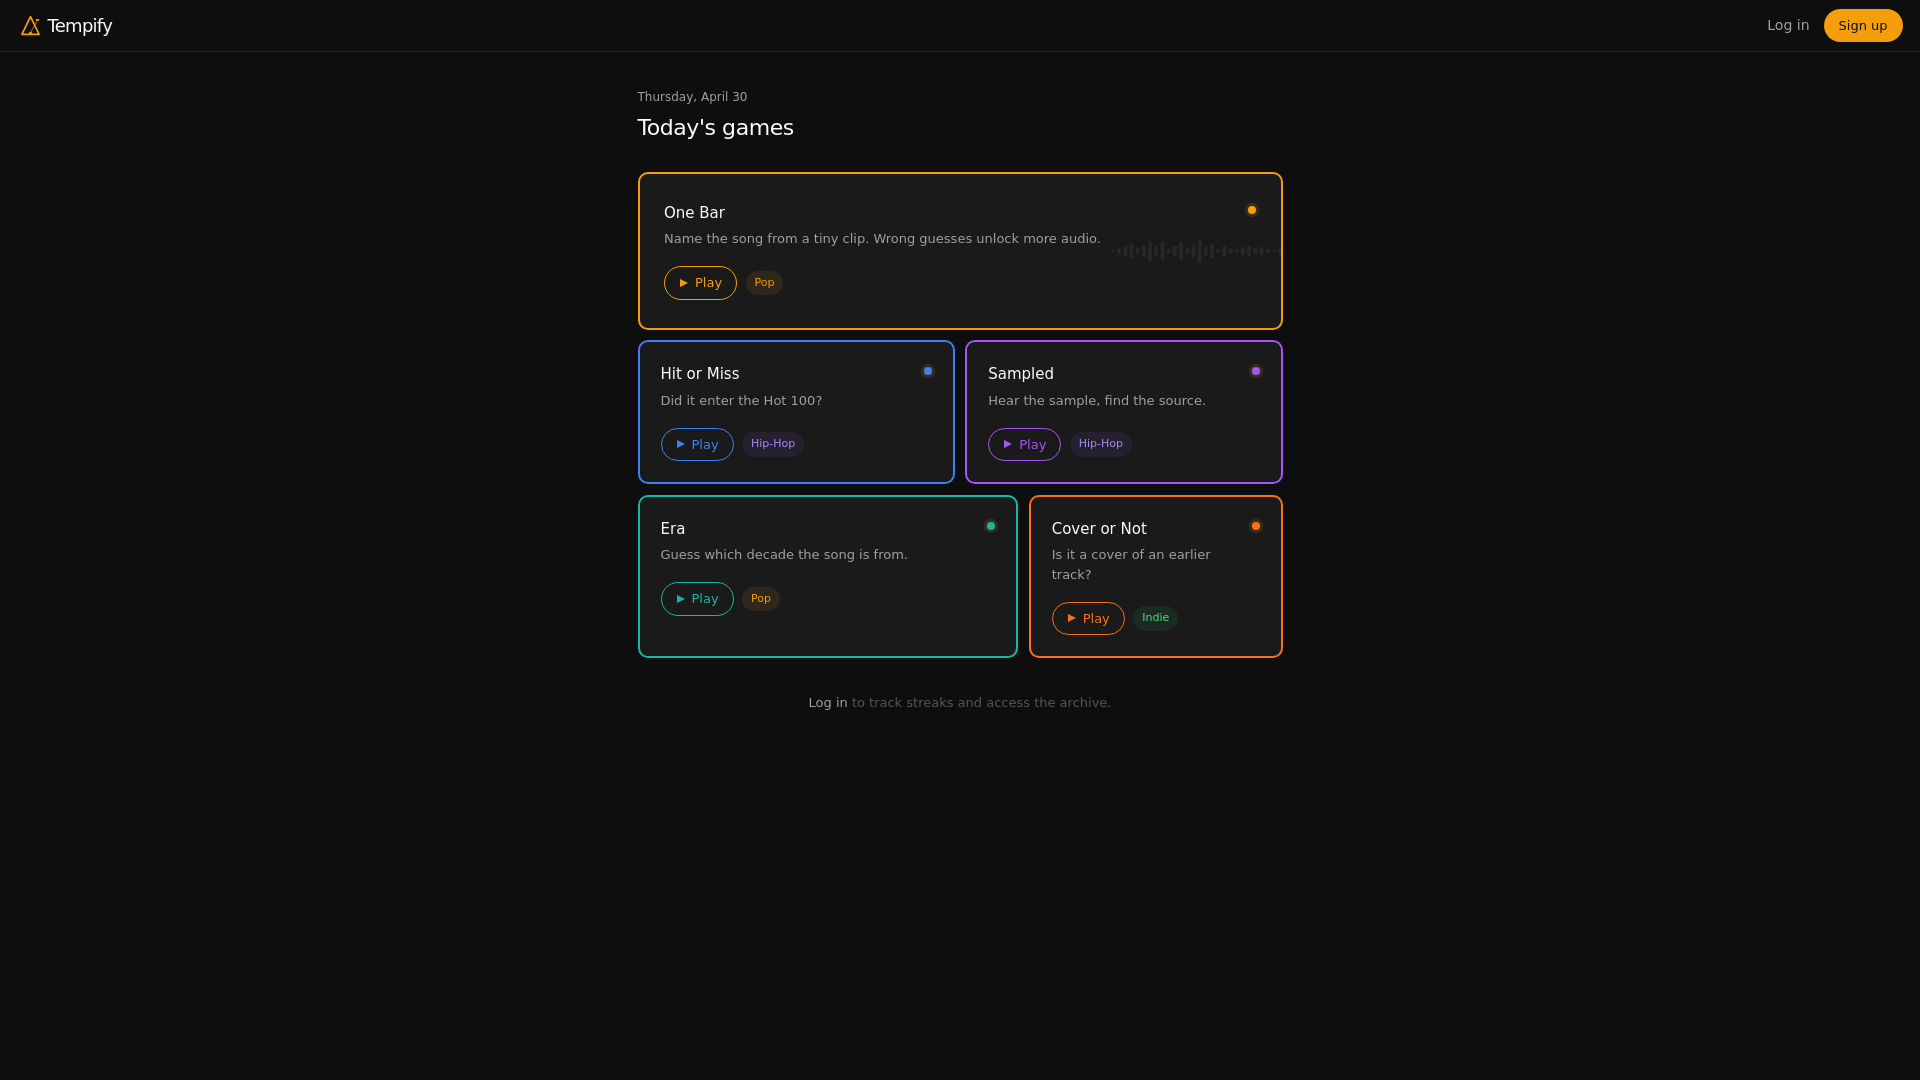Select the Hit or Miss title

coord(700,374)
